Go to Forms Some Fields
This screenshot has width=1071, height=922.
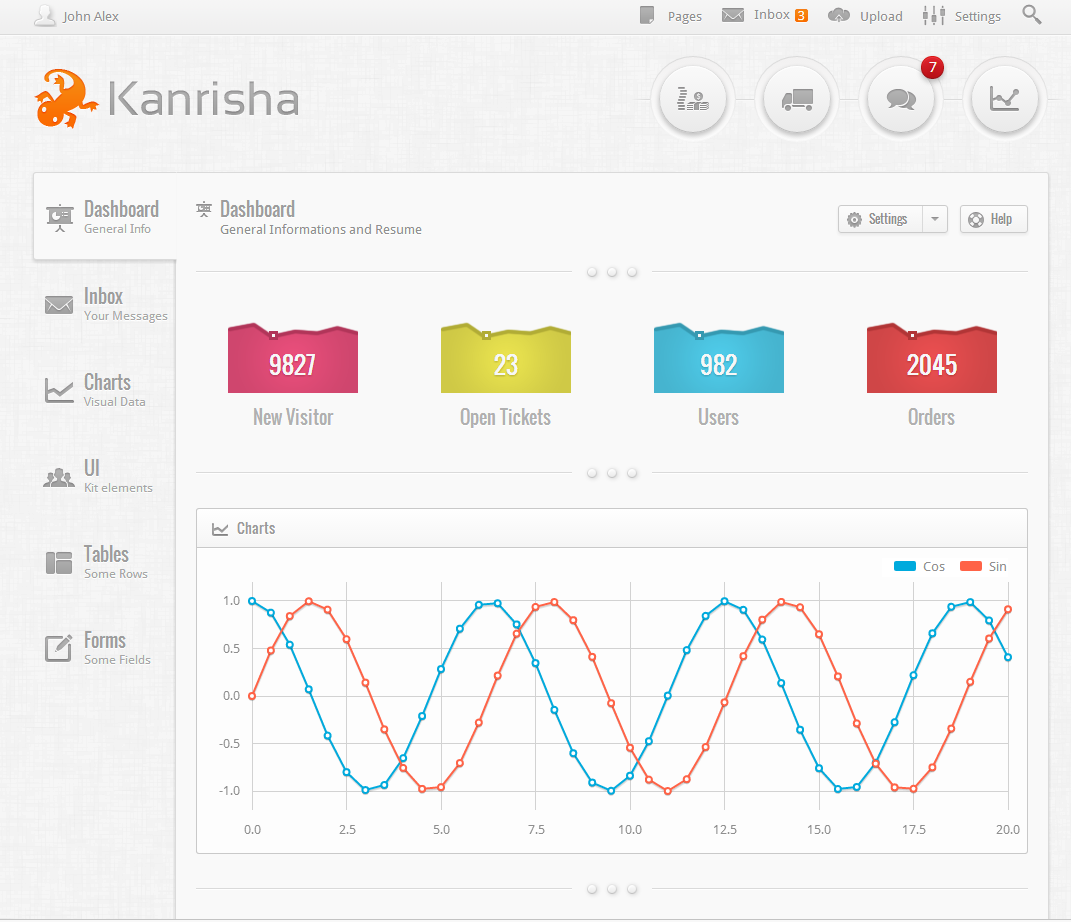pos(105,648)
